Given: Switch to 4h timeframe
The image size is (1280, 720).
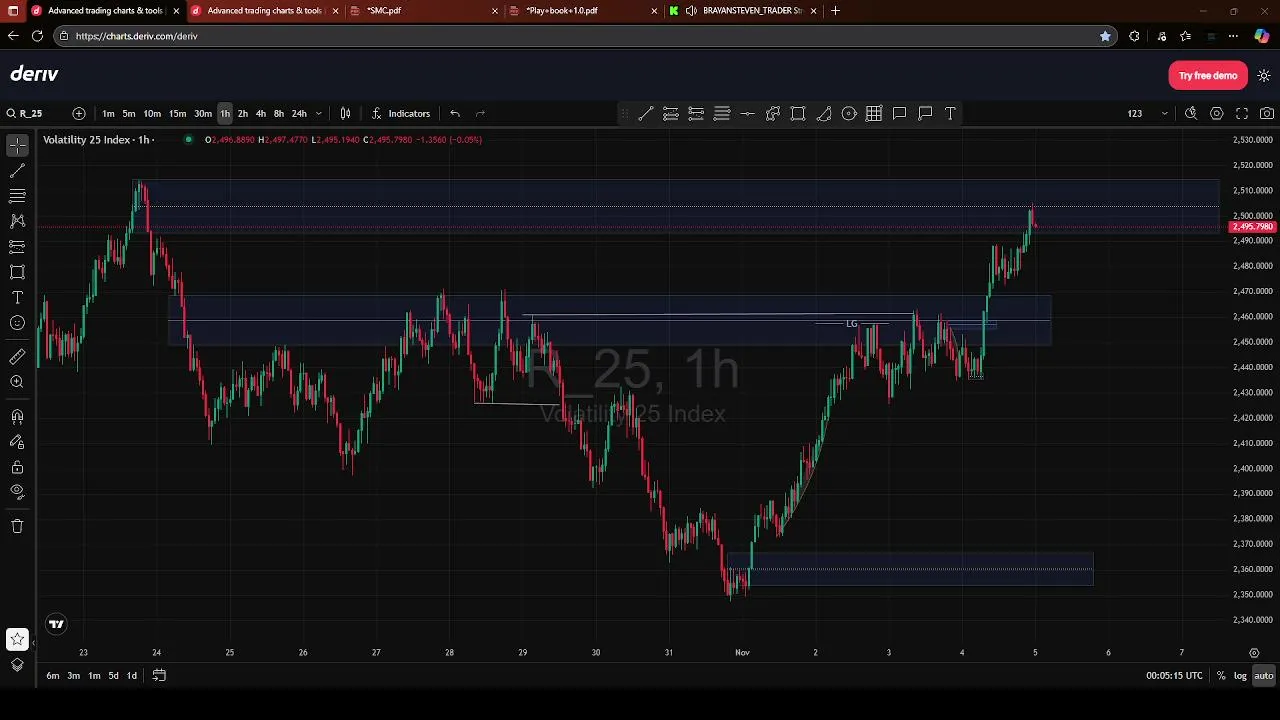Looking at the screenshot, I should [261, 113].
